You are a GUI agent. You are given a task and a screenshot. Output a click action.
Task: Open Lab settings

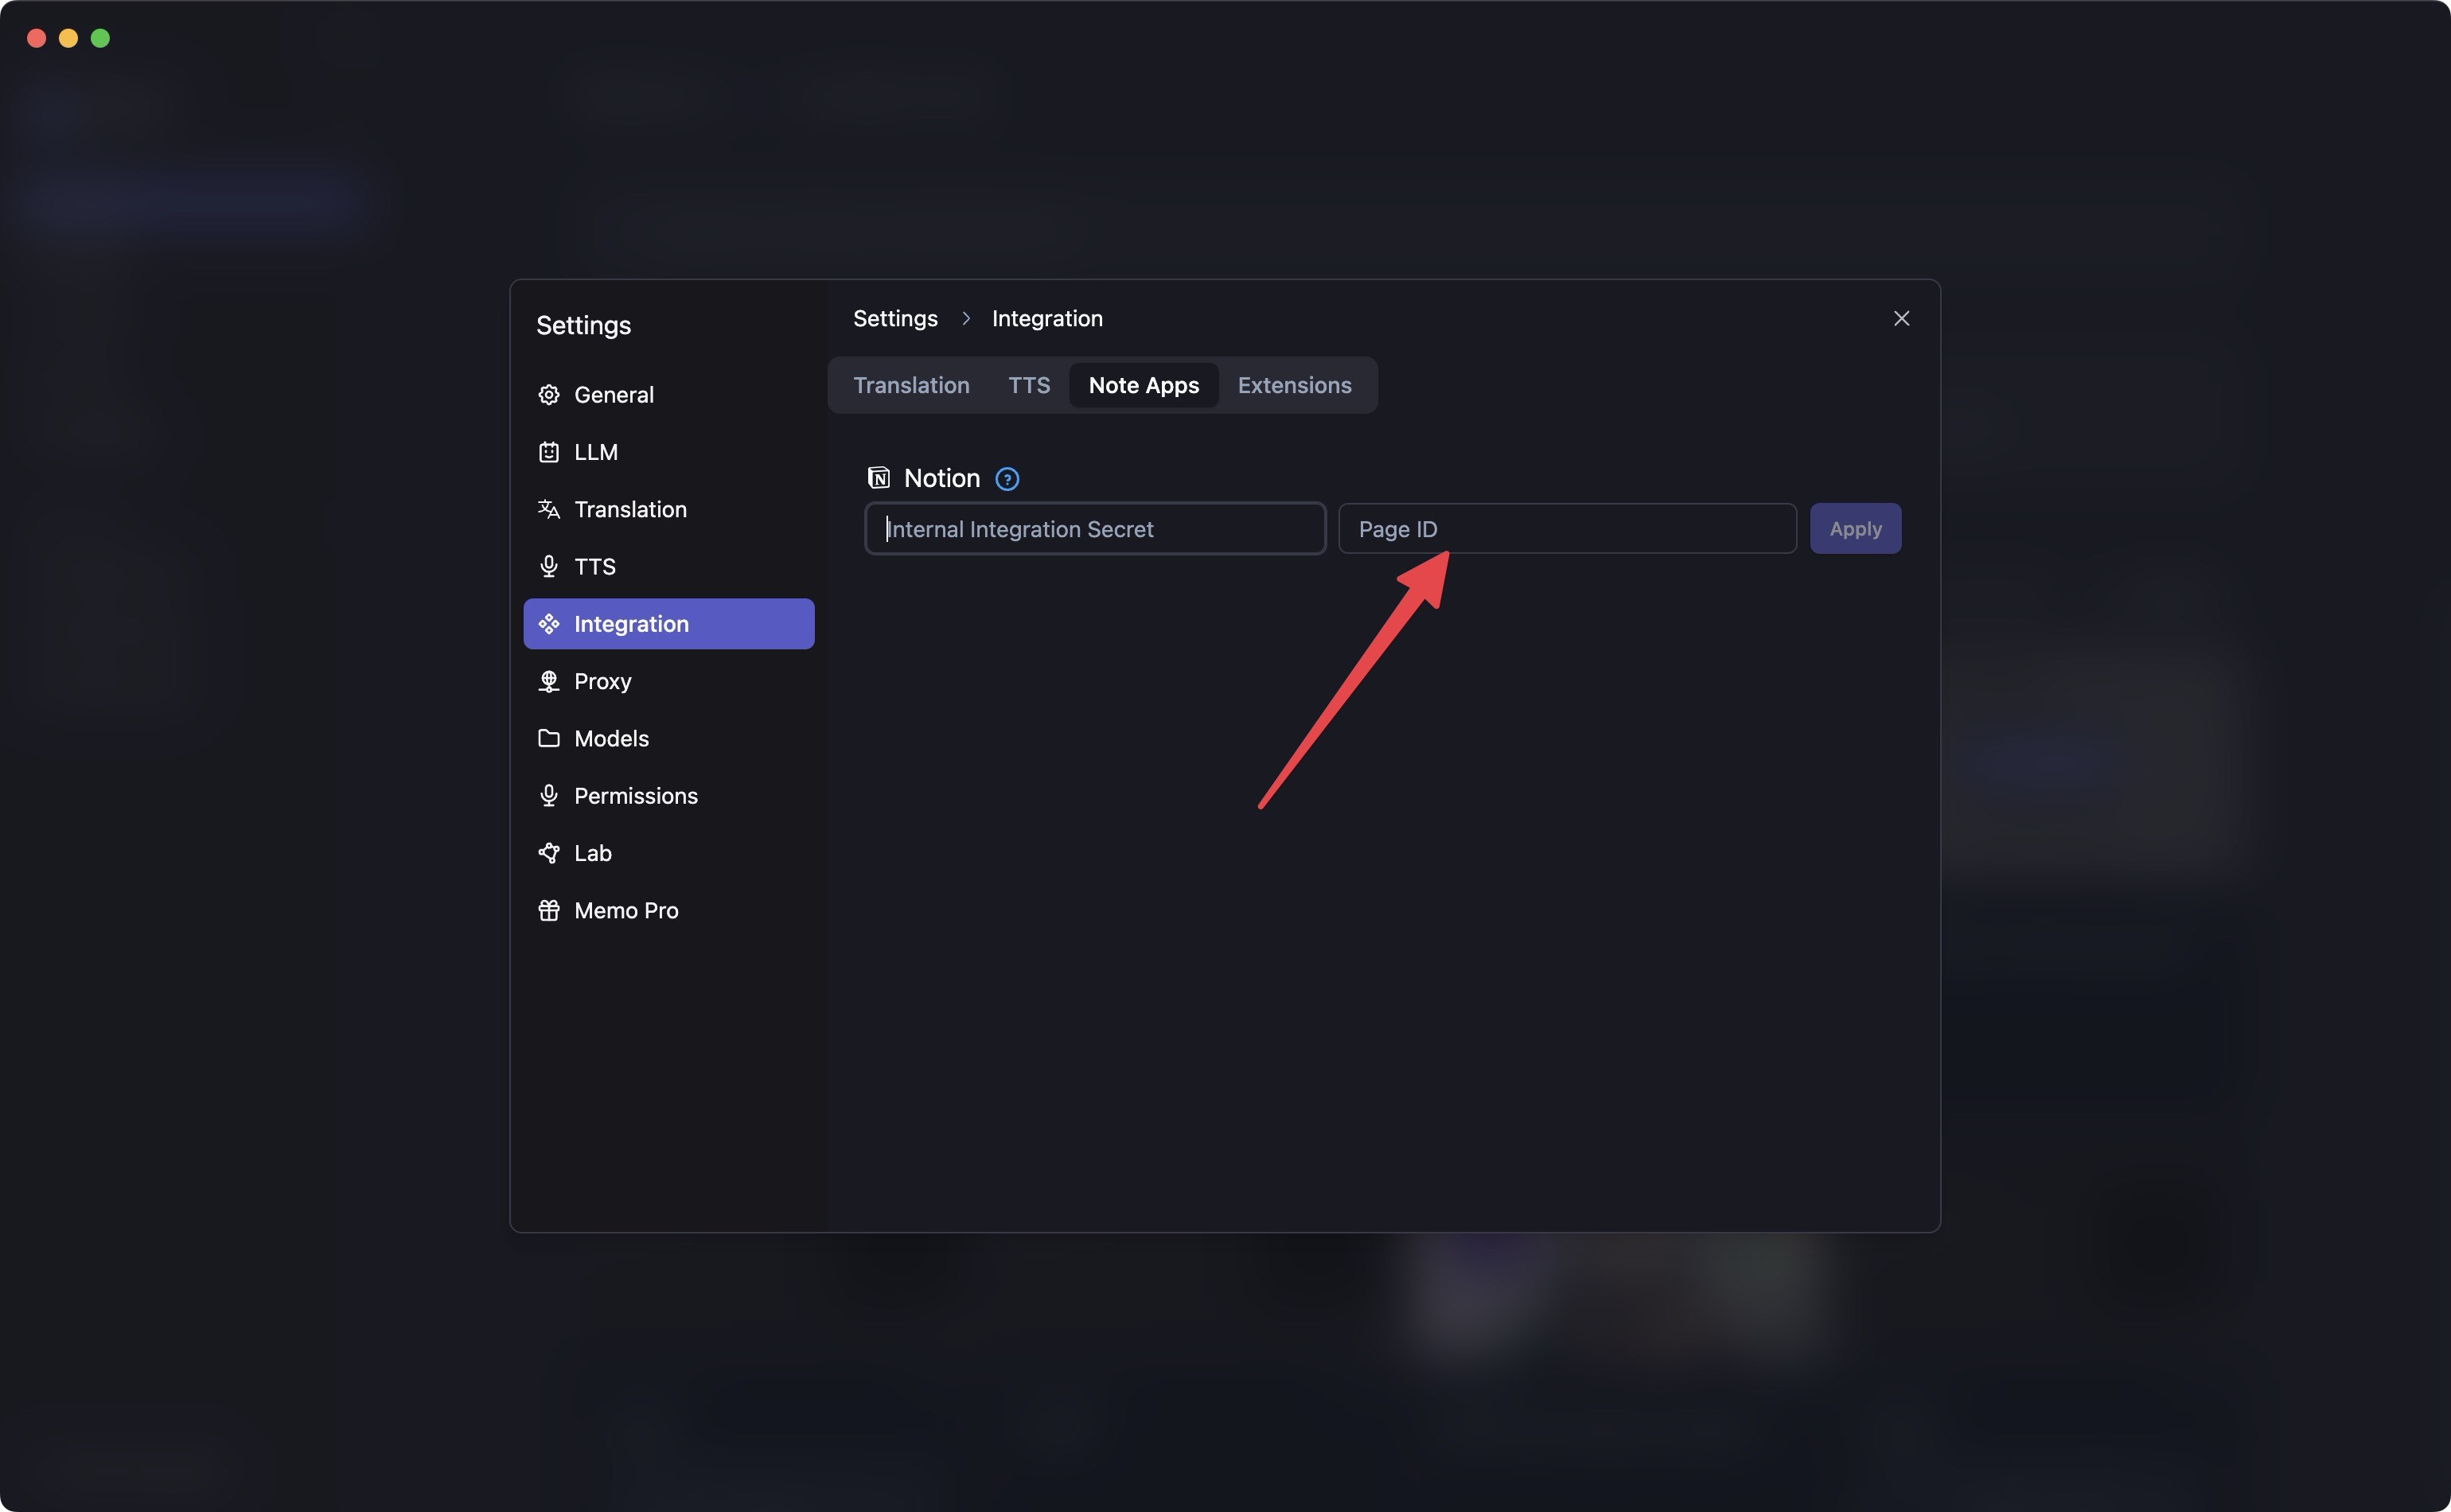pyautogui.click(x=668, y=853)
